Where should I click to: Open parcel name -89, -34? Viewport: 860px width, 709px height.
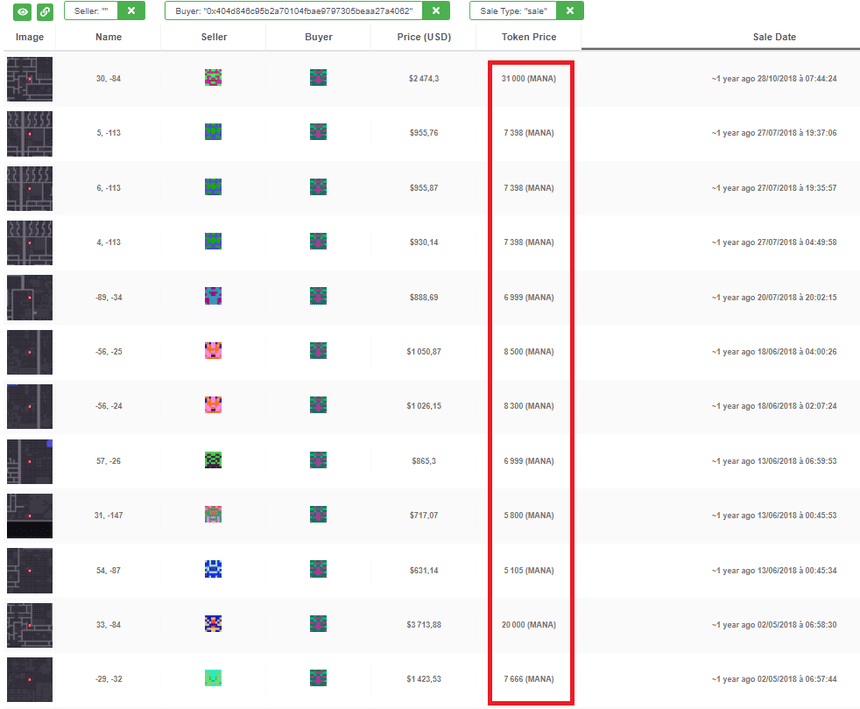click(109, 297)
